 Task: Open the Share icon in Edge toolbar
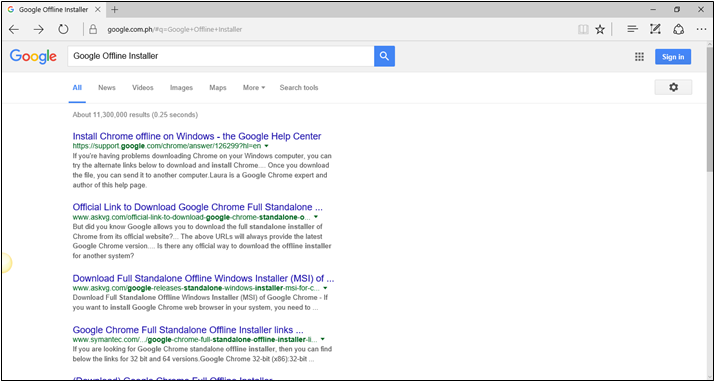click(678, 30)
